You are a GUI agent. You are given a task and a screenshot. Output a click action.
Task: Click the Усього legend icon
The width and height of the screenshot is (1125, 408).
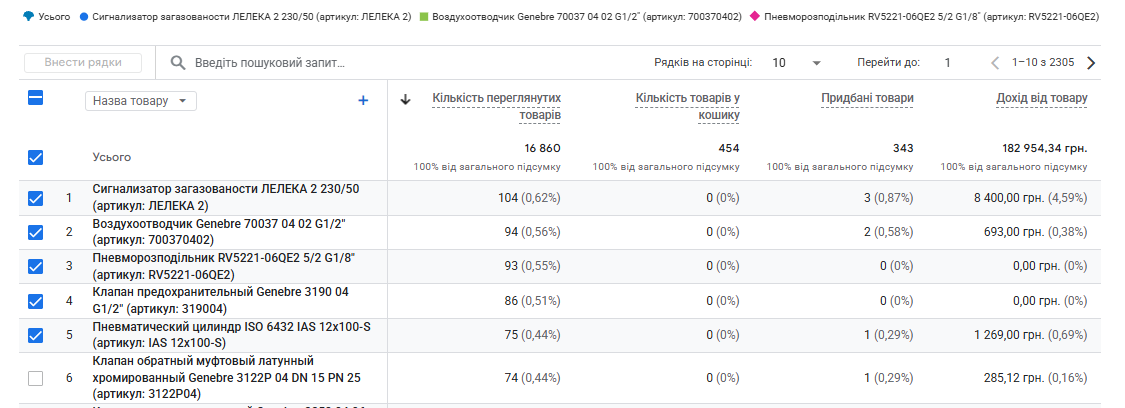click(x=27, y=16)
